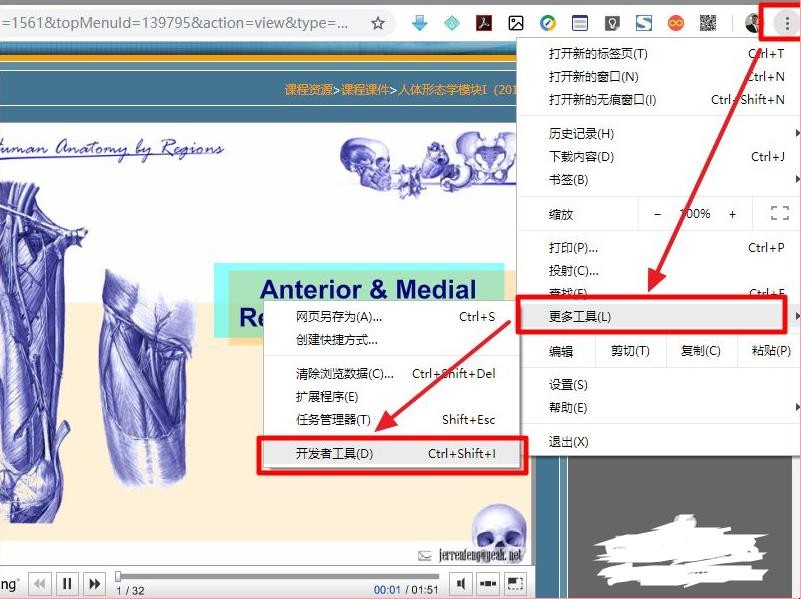Choose 打开新的标签页(T) from the menu
801x599 pixels.
pos(658,54)
